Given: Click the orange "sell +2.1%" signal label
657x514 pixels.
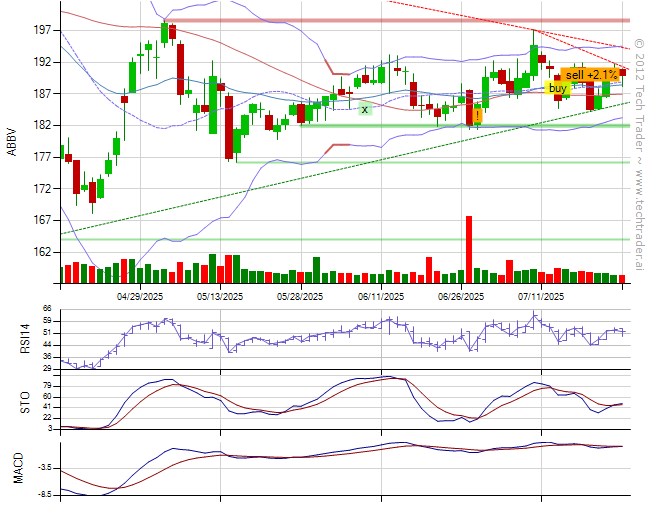Looking at the screenshot, I should pyautogui.click(x=591, y=75).
